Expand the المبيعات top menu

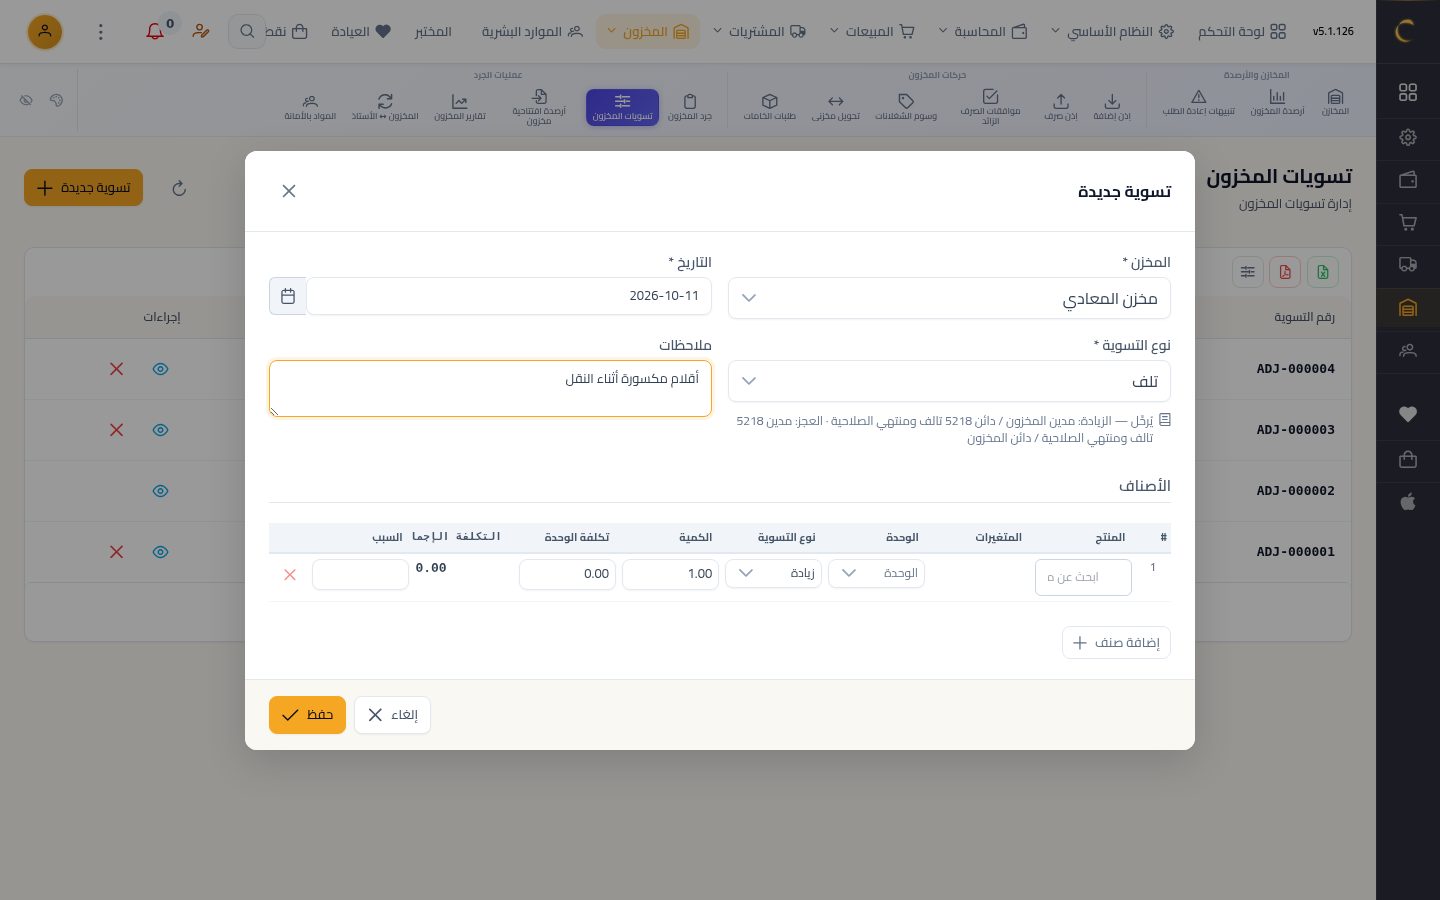872,32
